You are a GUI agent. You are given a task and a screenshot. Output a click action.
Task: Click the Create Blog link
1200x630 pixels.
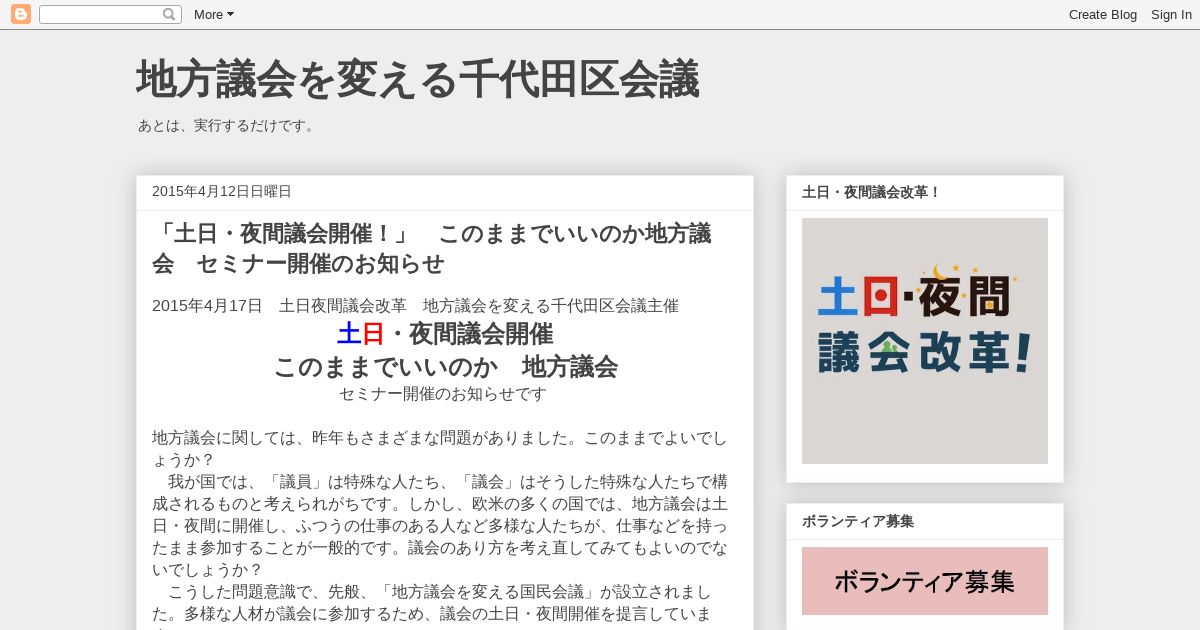click(x=1102, y=14)
